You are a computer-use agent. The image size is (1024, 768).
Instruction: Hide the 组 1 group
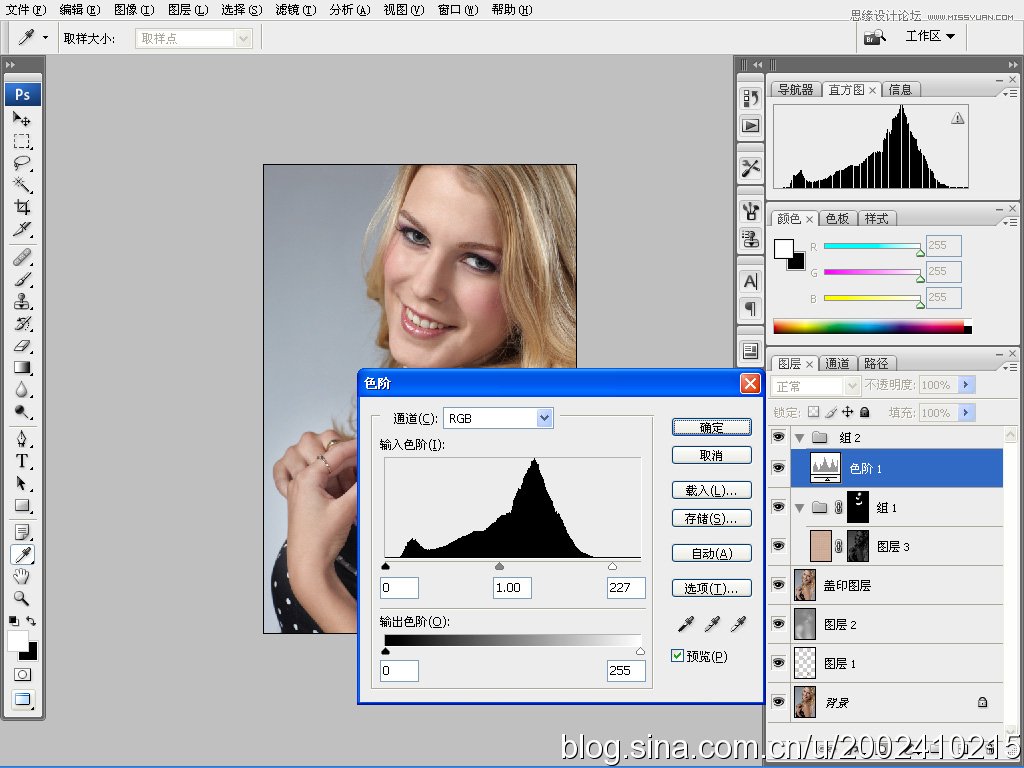coord(778,507)
